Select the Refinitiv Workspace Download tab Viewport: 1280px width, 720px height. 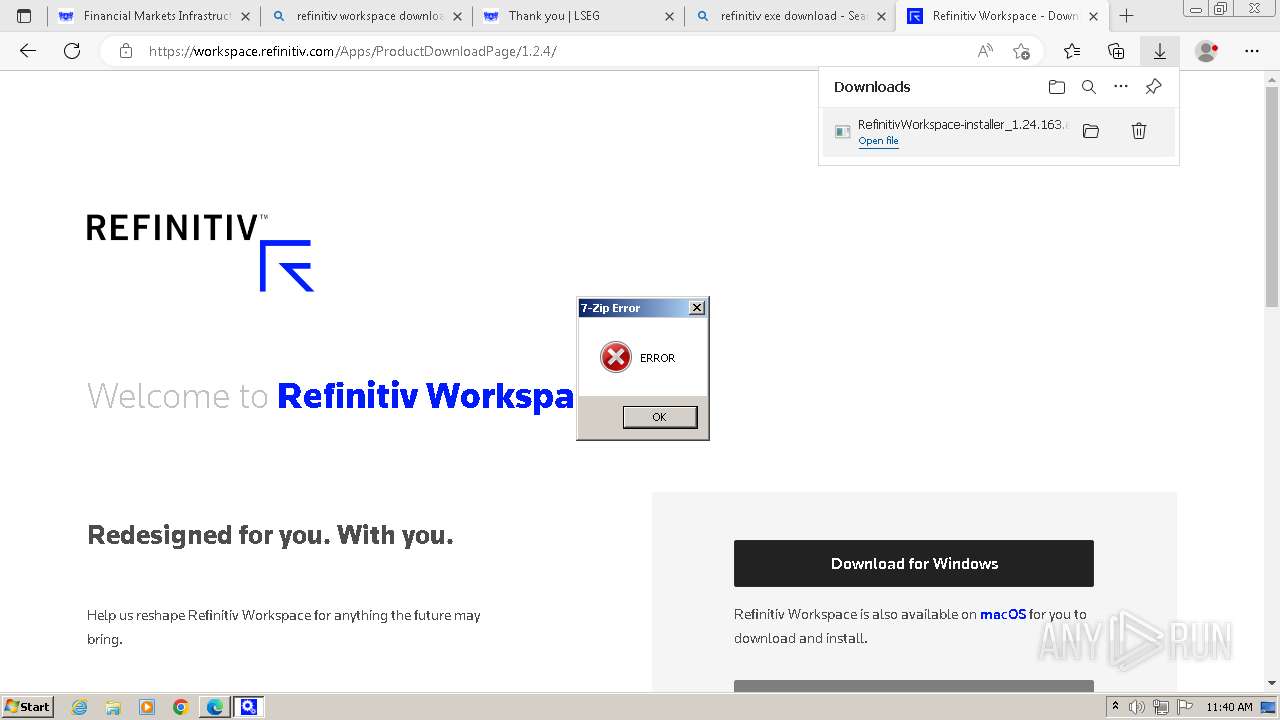pos(1002,16)
